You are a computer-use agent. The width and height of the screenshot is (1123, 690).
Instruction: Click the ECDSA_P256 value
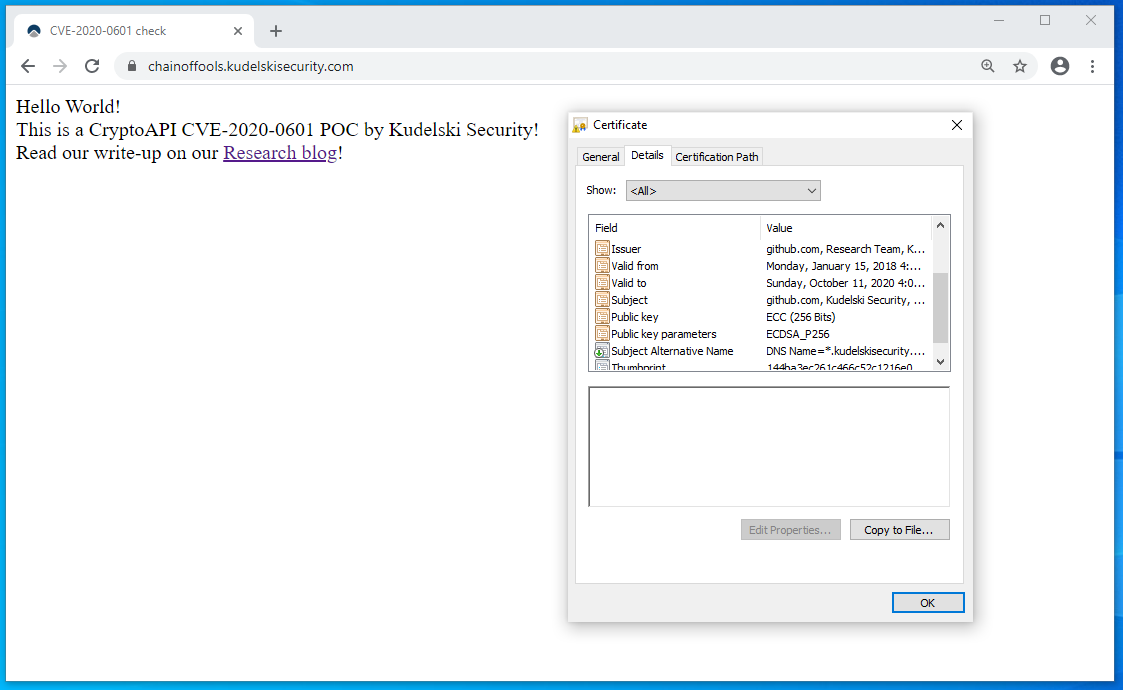797,334
